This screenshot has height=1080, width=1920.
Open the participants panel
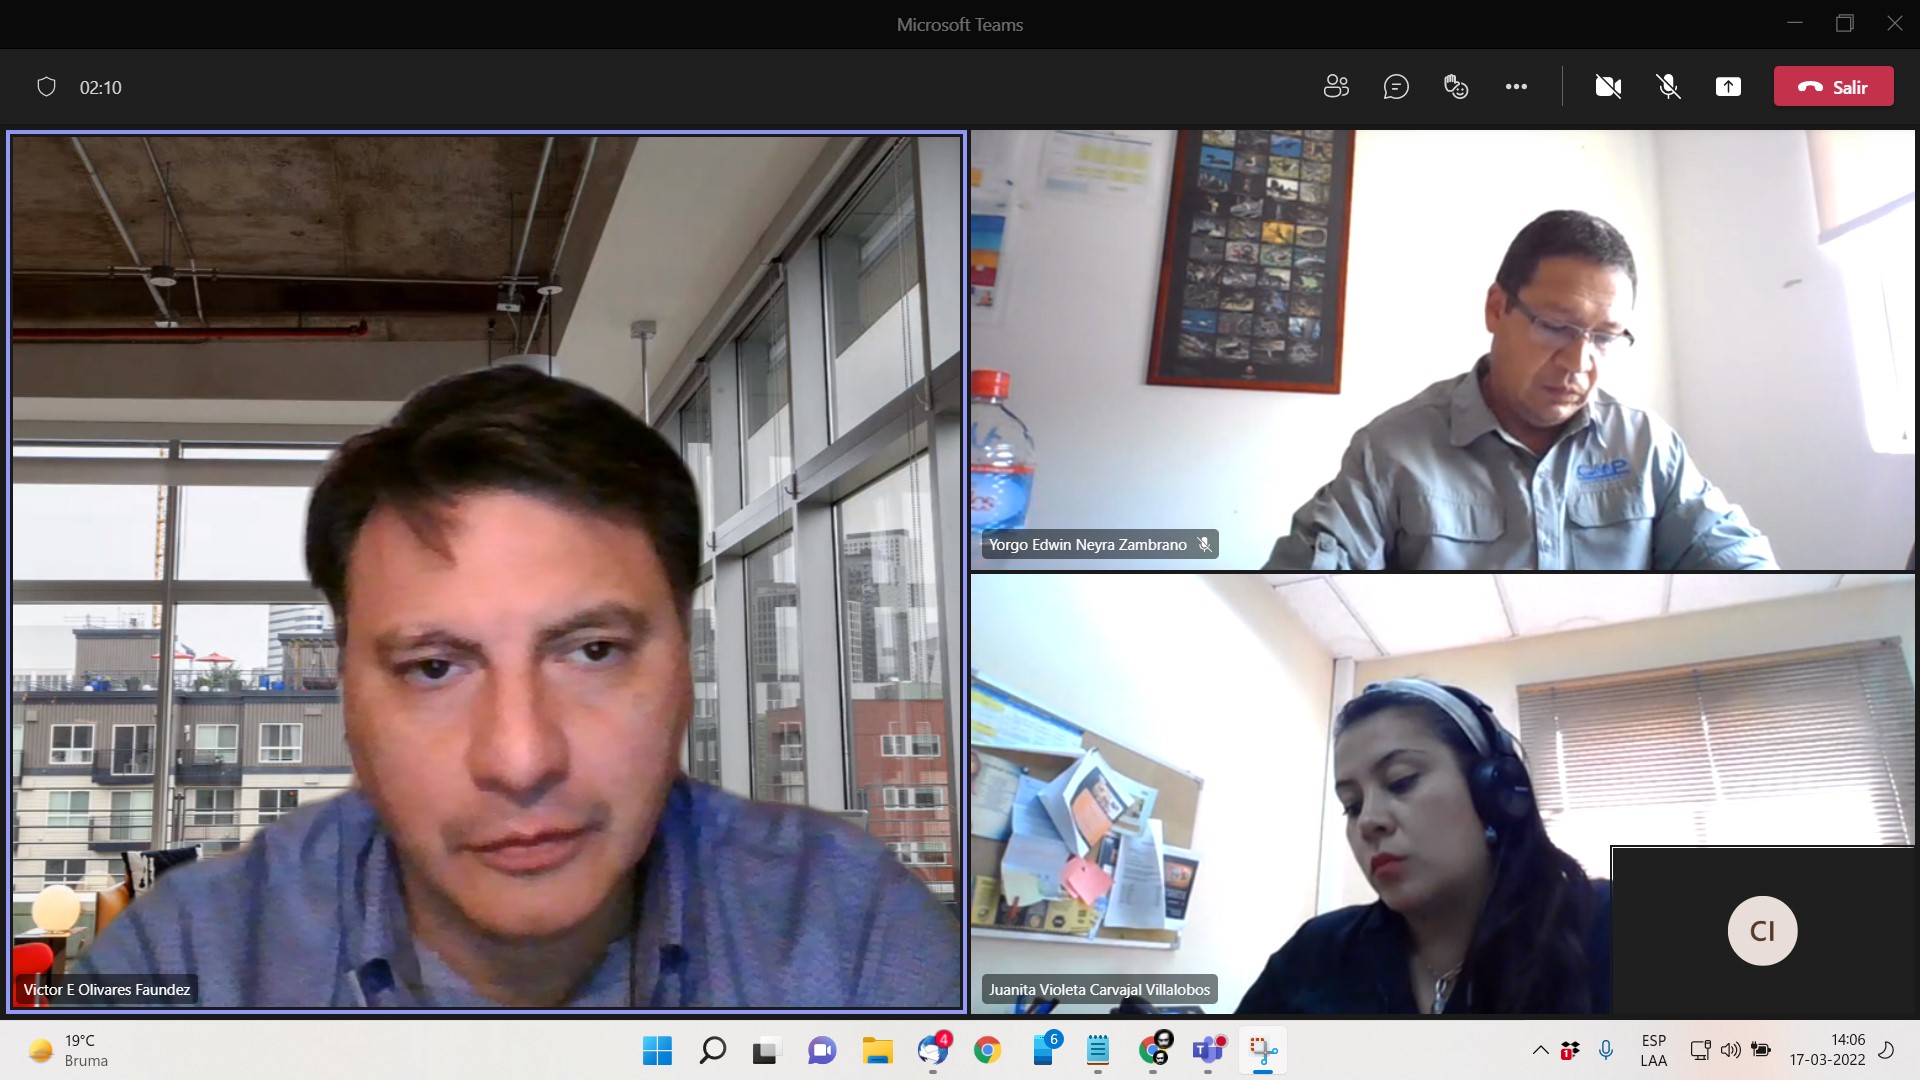click(1336, 87)
